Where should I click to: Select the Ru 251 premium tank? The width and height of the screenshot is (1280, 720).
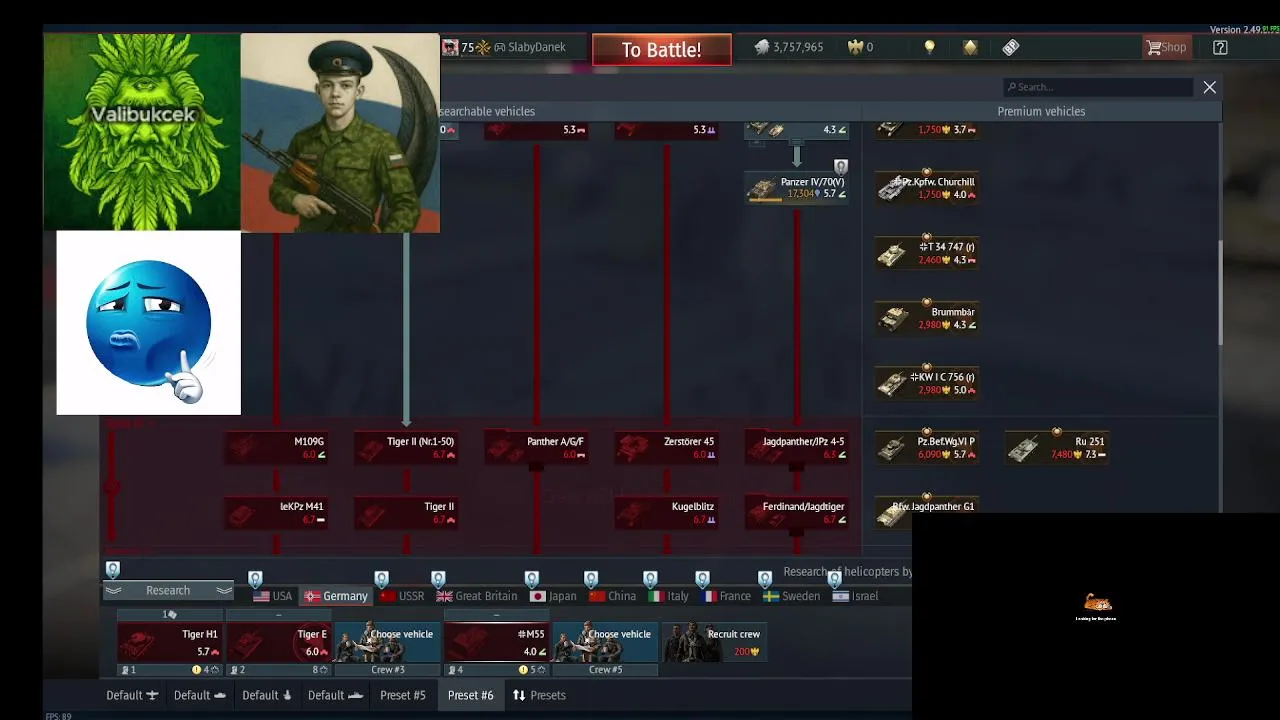pyautogui.click(x=1057, y=447)
